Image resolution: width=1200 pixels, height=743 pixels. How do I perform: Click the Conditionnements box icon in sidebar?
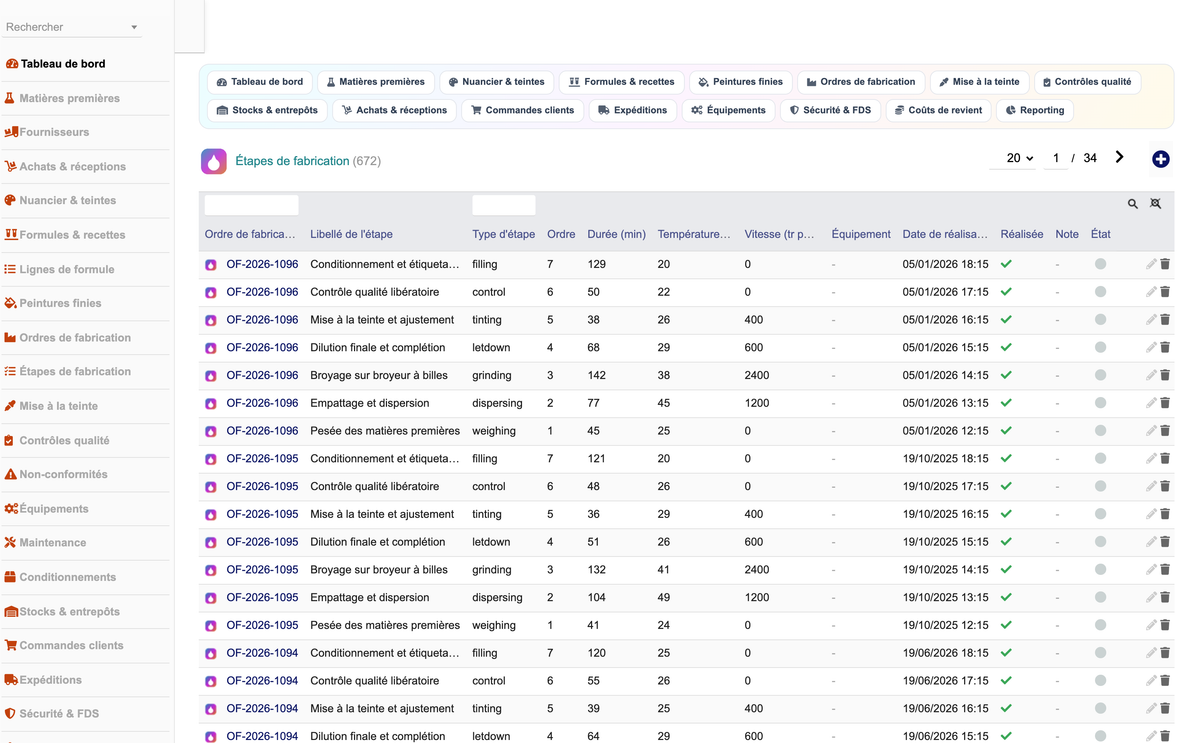point(10,577)
